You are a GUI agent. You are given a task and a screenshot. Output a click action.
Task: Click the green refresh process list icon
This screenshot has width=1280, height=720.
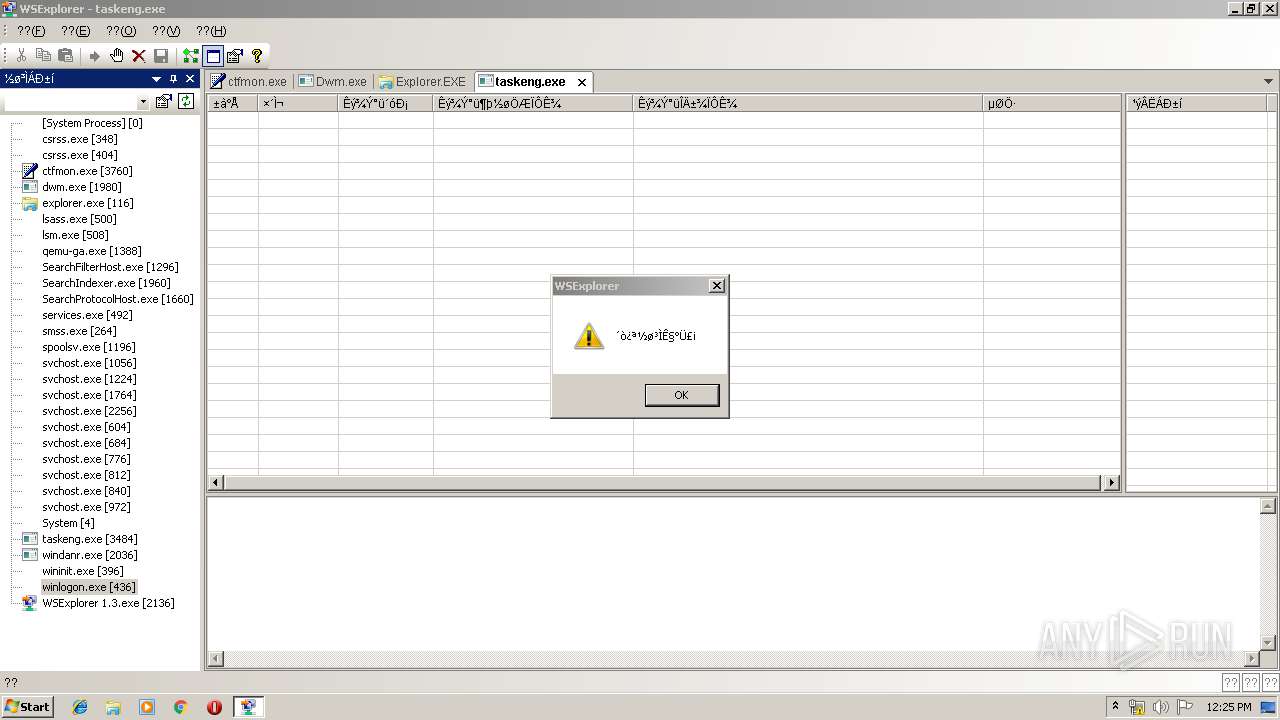[186, 101]
